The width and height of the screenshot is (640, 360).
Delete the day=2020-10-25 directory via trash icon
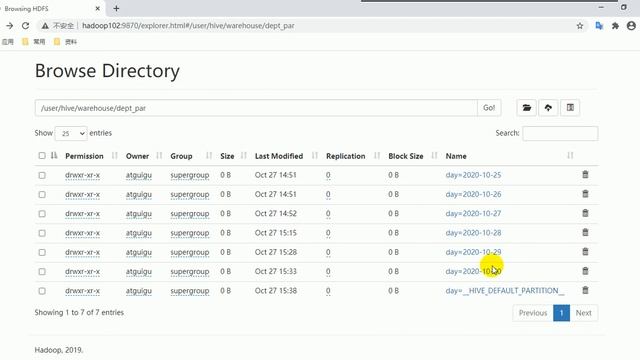[x=585, y=175]
